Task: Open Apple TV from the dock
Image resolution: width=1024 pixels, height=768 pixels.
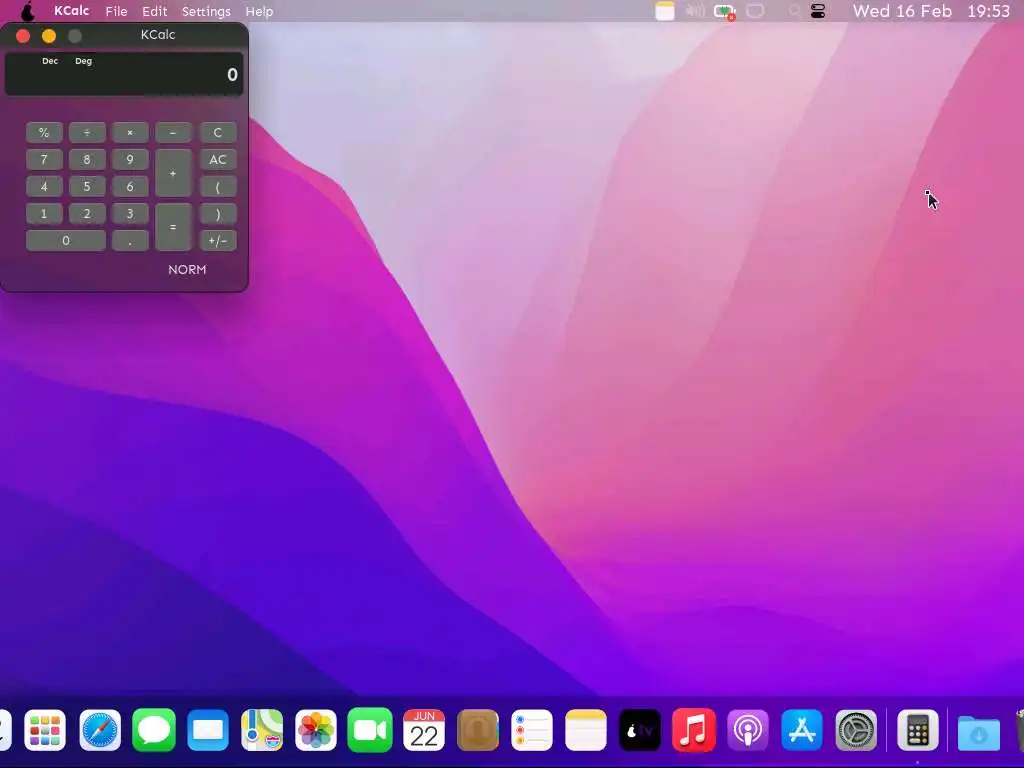Action: click(640, 730)
